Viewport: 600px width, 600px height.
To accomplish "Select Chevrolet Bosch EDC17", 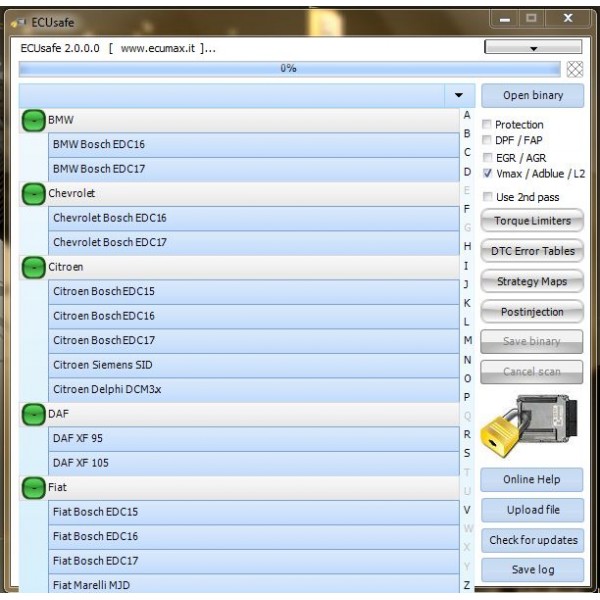I will 254,243.
